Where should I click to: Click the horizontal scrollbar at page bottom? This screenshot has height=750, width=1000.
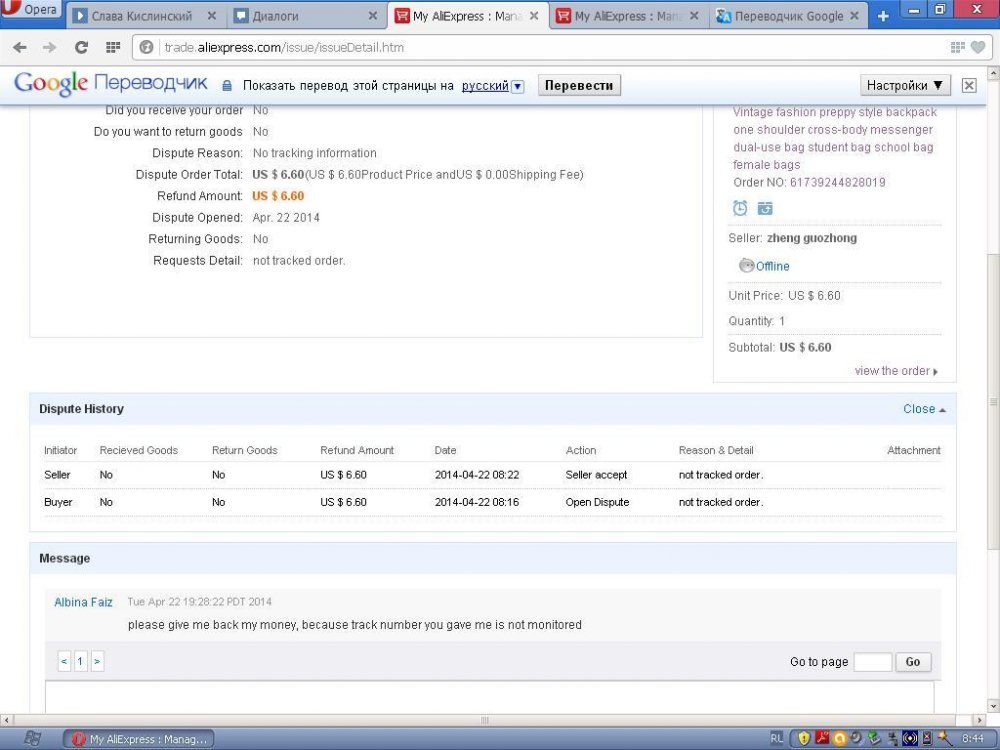click(486, 720)
